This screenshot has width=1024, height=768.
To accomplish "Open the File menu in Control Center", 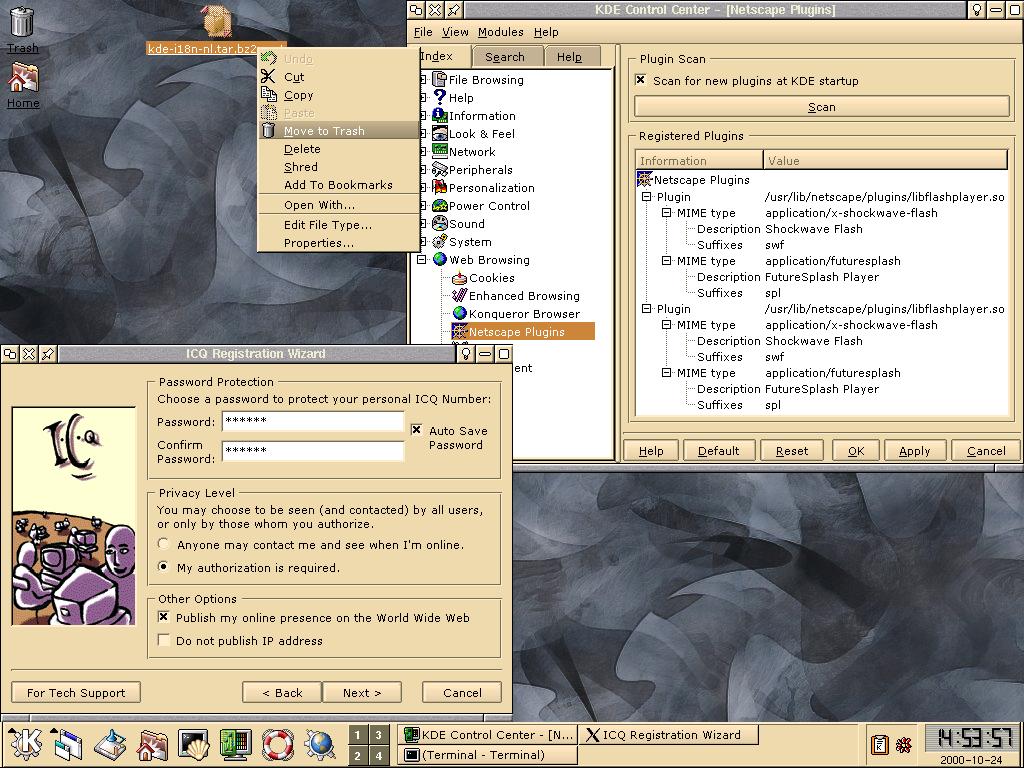I will coord(423,32).
